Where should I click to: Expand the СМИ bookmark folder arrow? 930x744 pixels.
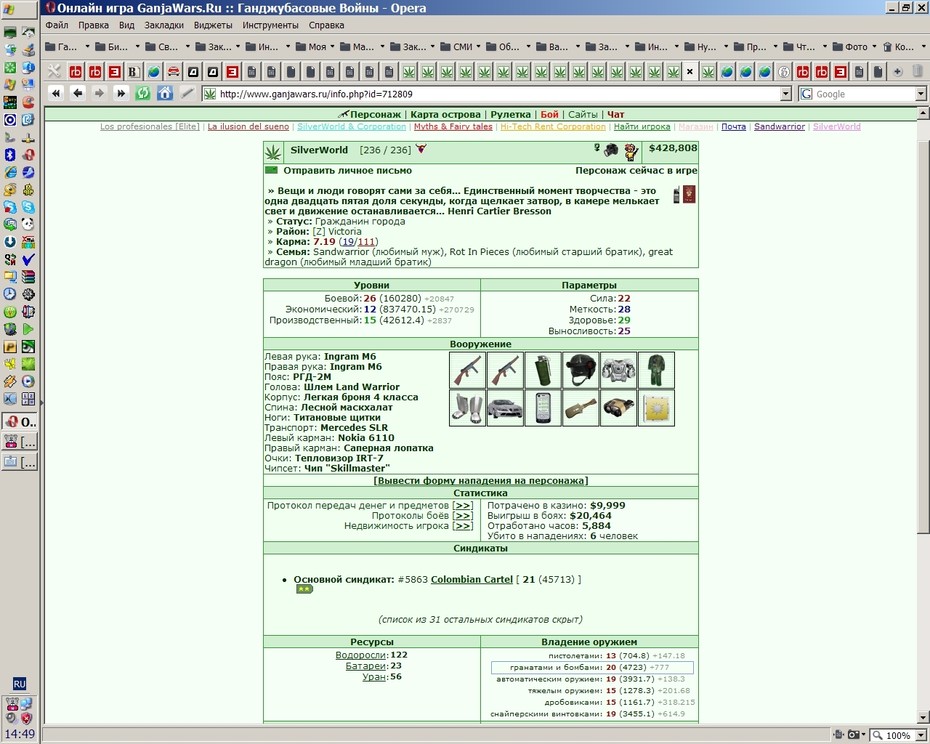478,46
